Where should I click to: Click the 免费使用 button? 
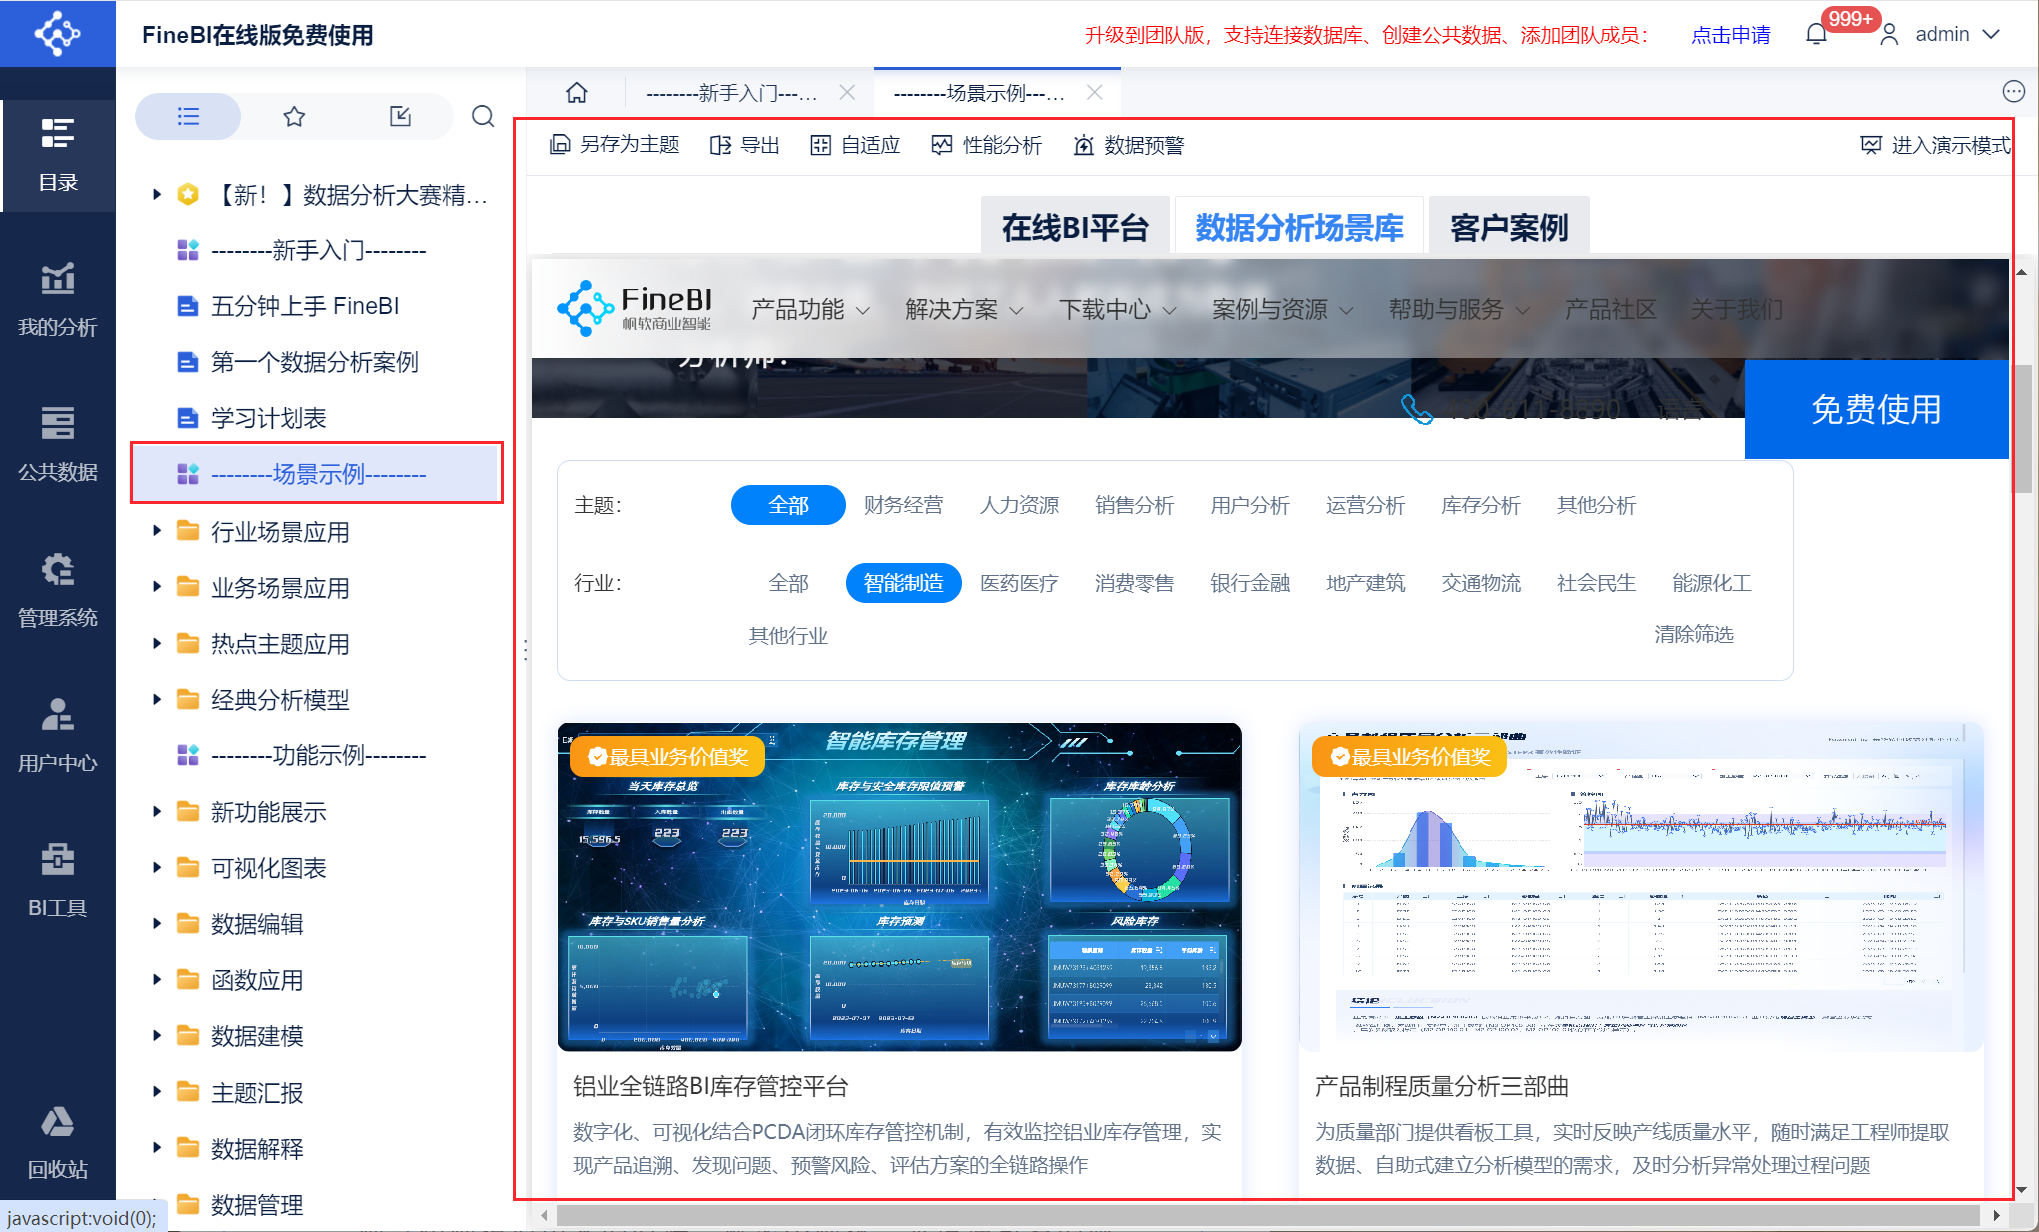pos(1876,409)
